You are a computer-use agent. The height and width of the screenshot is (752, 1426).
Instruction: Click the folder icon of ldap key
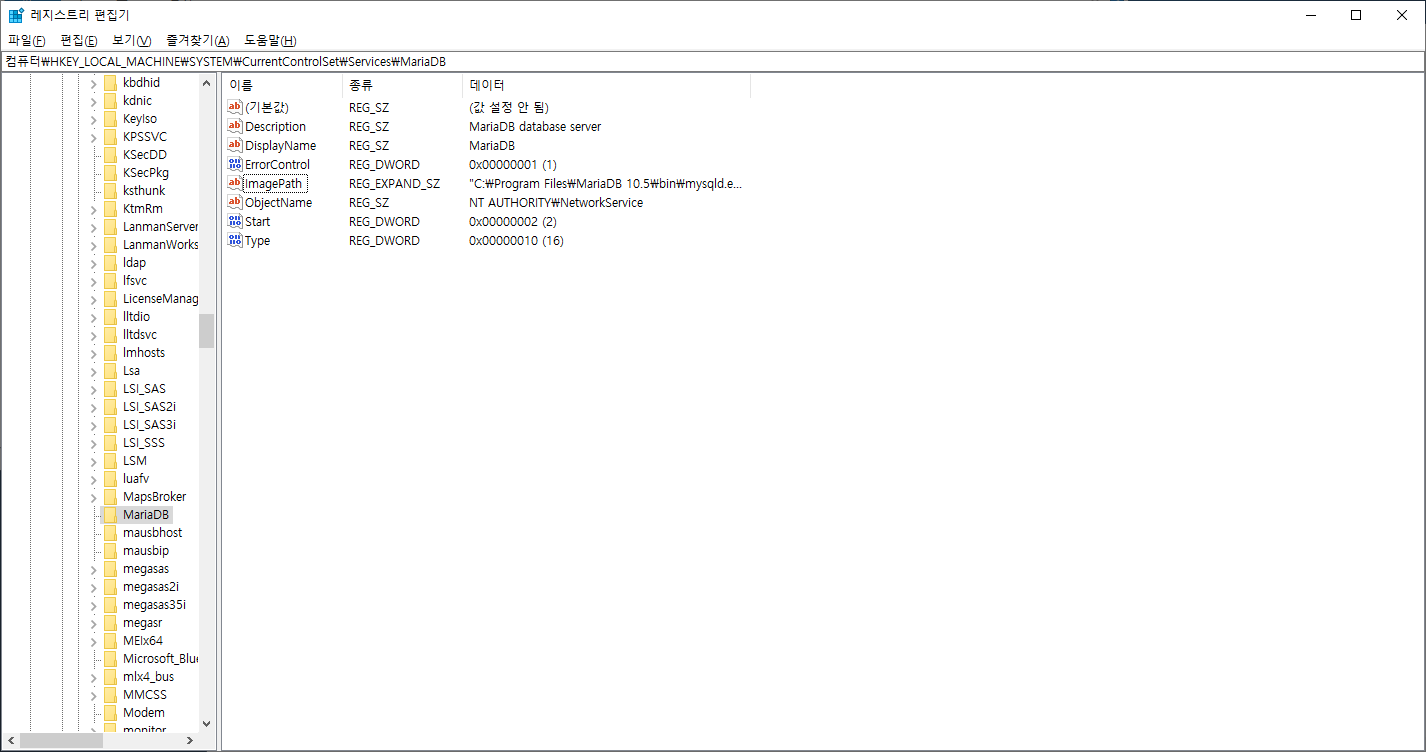coord(110,262)
